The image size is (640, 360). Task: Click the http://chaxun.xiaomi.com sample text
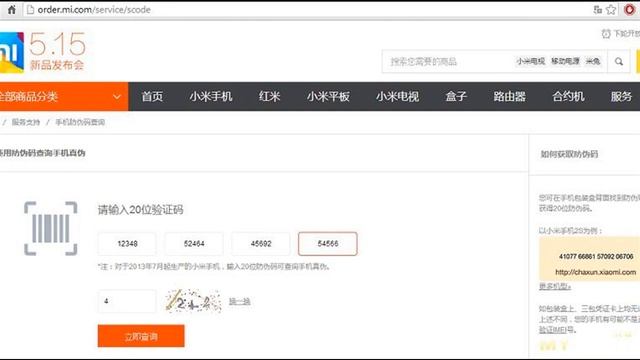pos(596,272)
